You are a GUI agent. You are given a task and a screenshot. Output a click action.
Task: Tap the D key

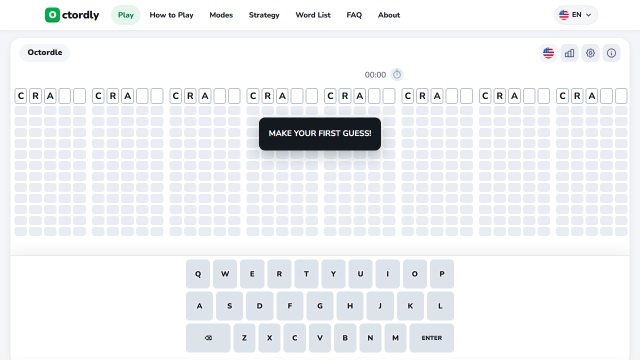(260, 306)
